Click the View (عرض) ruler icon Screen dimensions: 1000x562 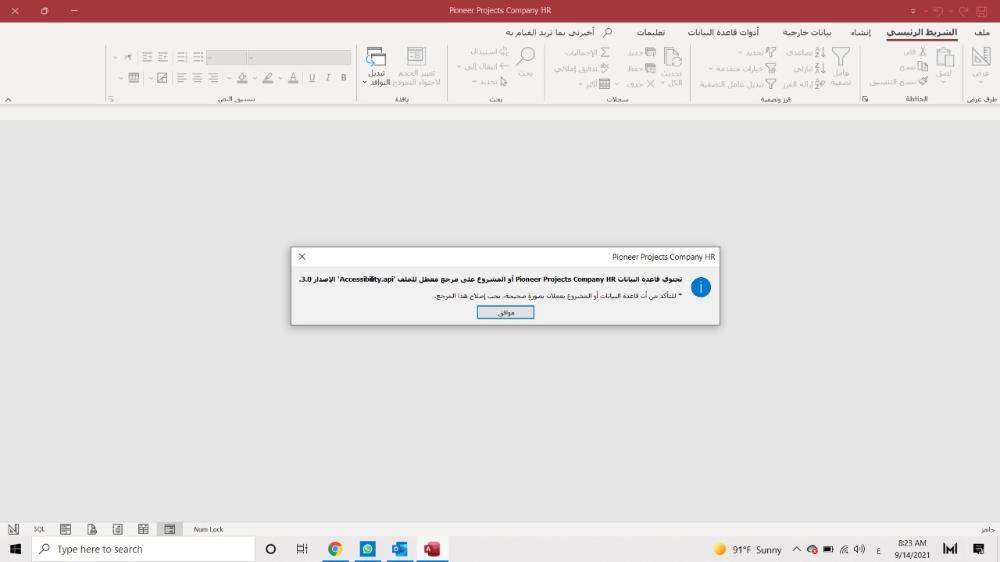click(x=981, y=57)
